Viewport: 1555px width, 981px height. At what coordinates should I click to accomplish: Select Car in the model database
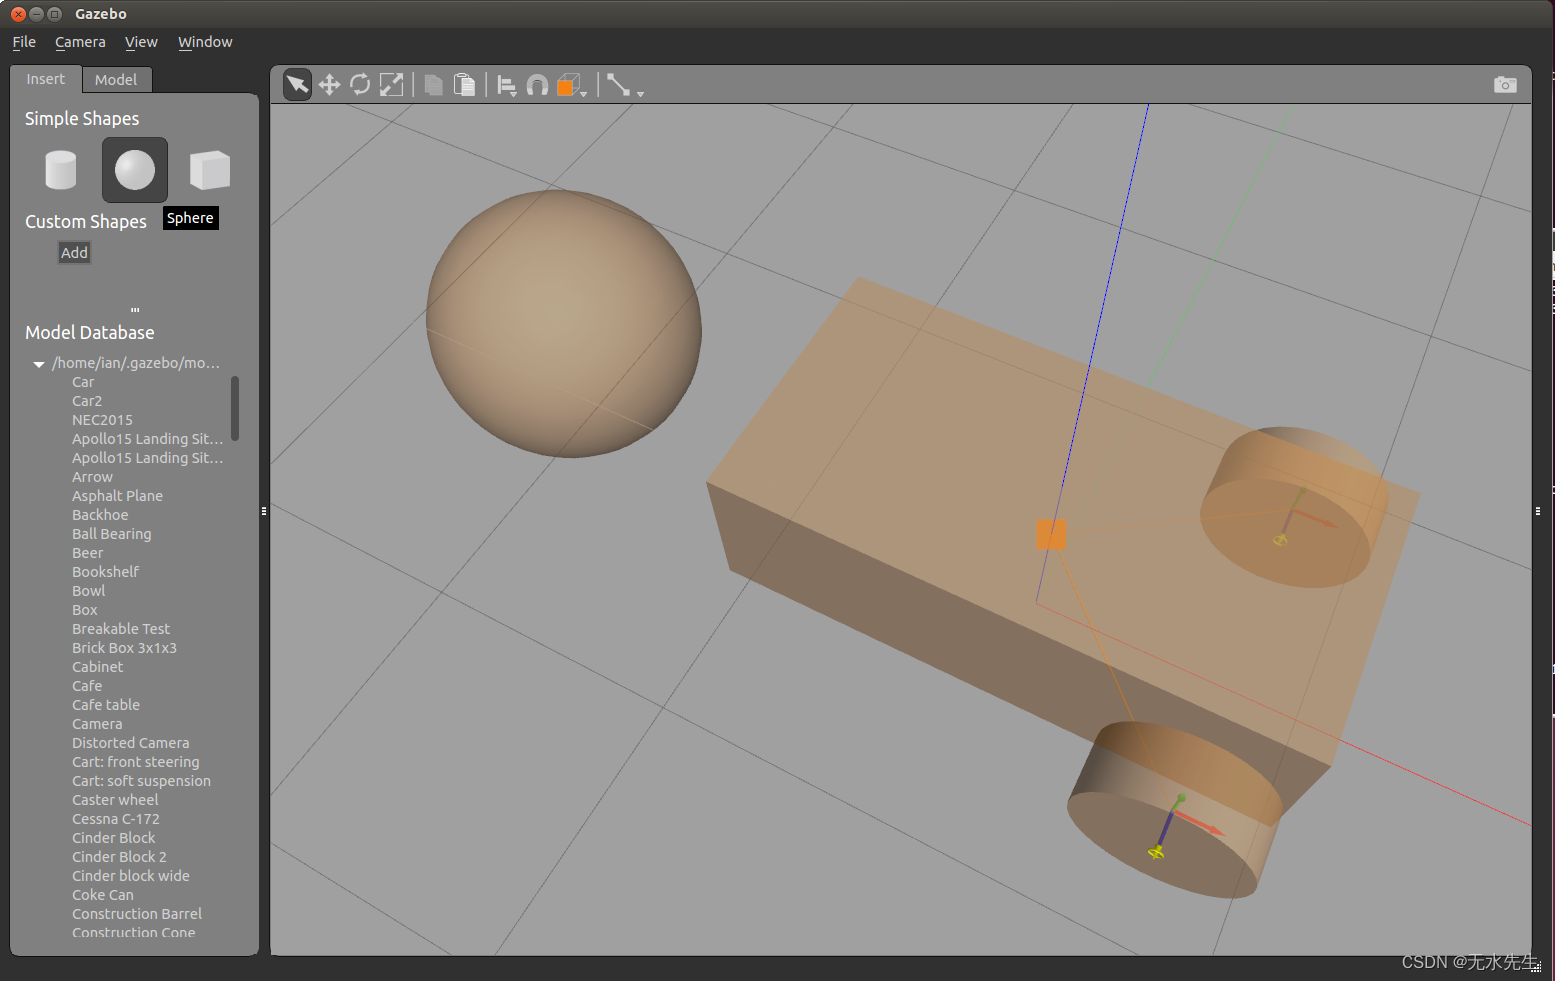click(x=83, y=382)
